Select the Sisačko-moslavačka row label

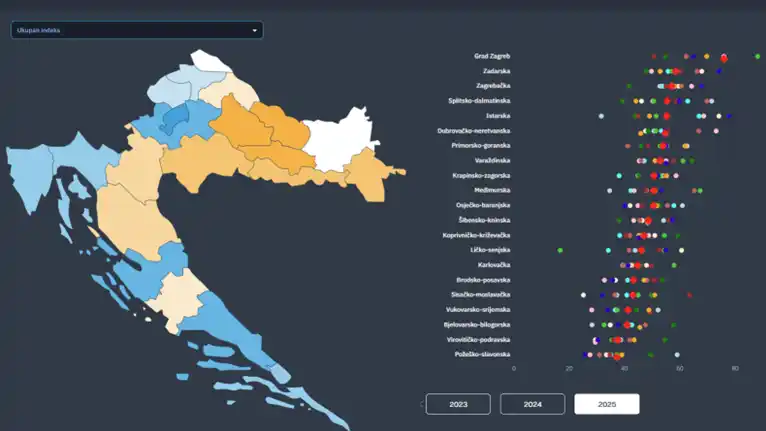[x=481, y=295]
